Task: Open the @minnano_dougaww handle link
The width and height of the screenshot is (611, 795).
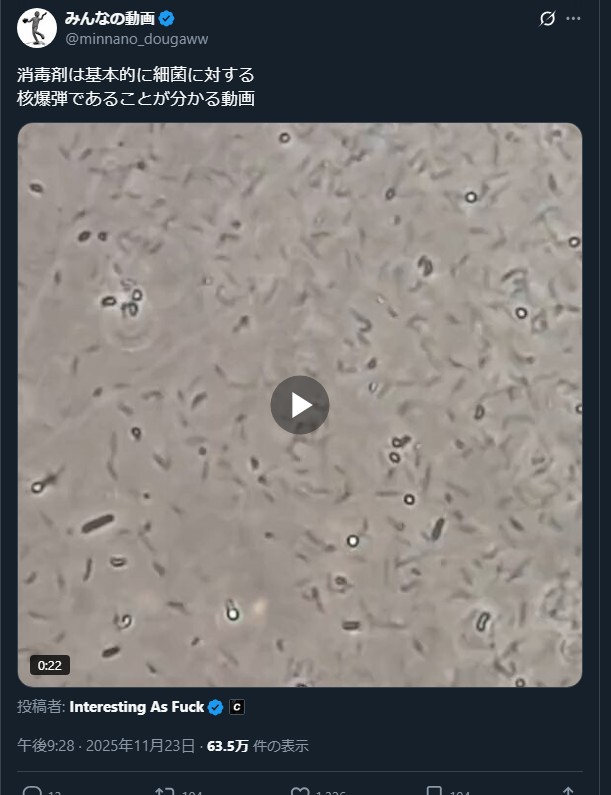Action: point(137,39)
